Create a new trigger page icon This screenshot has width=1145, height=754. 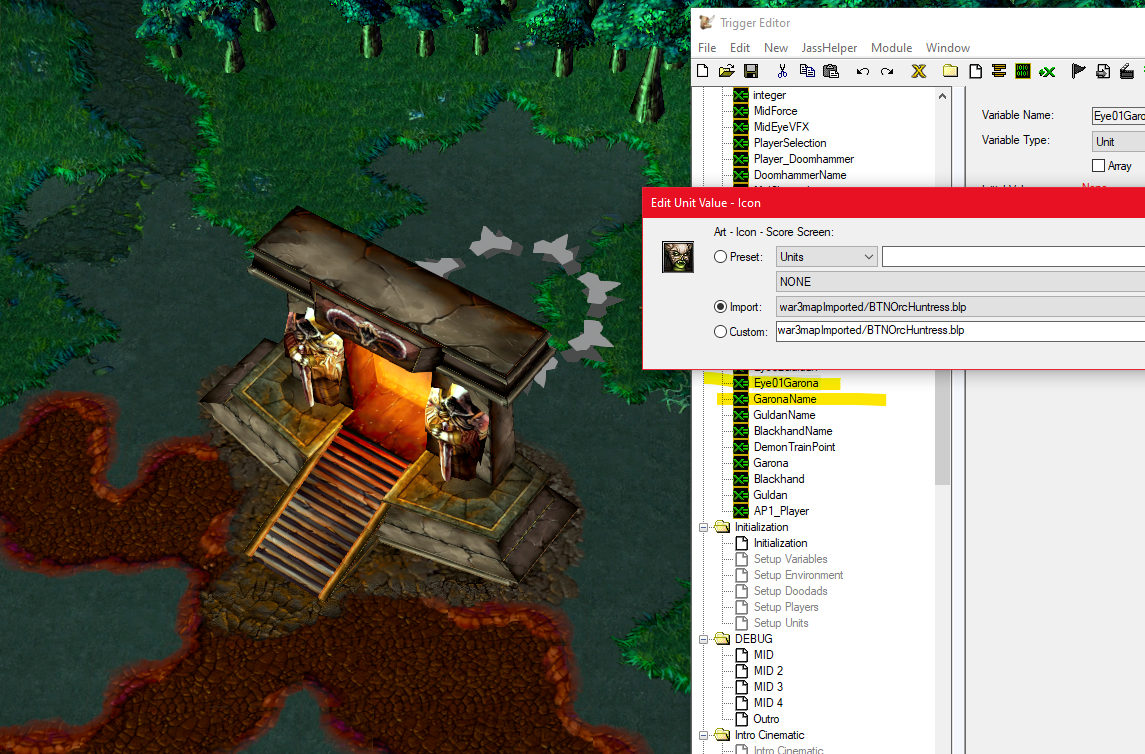click(975, 71)
